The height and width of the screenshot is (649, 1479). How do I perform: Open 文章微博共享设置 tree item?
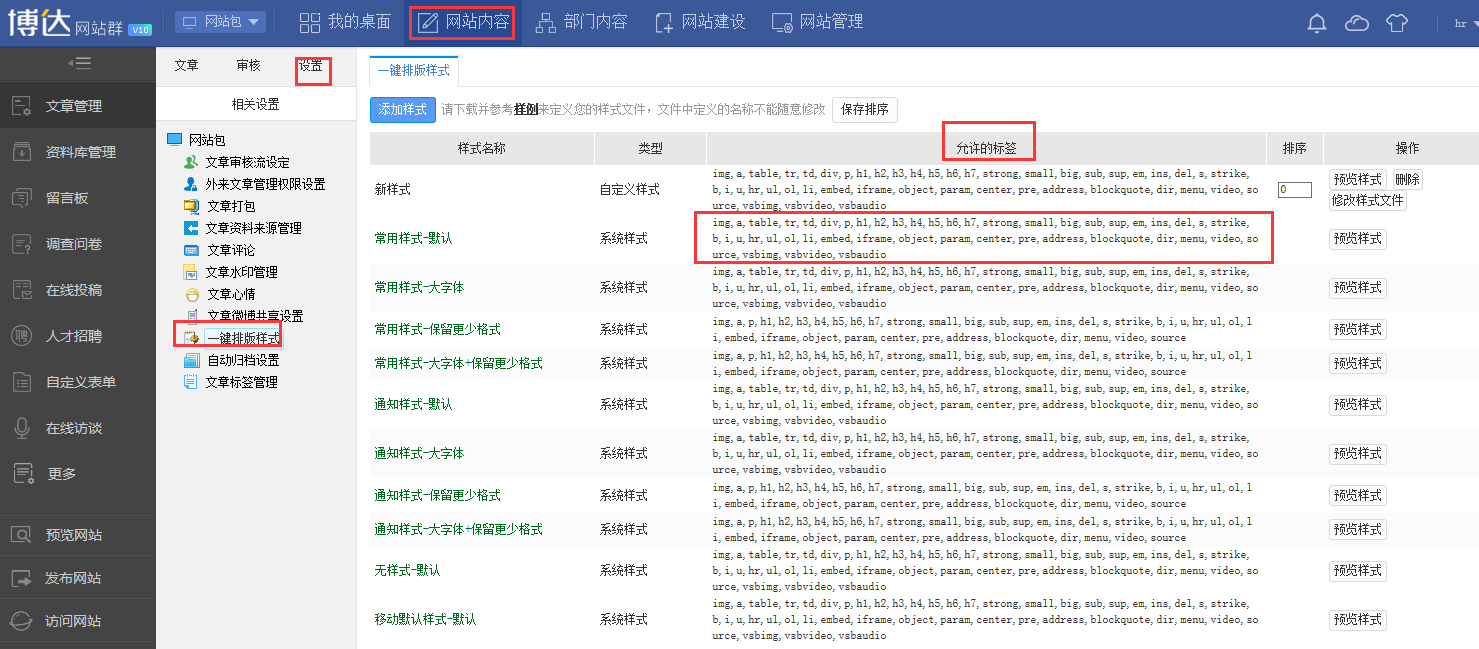[x=255, y=316]
